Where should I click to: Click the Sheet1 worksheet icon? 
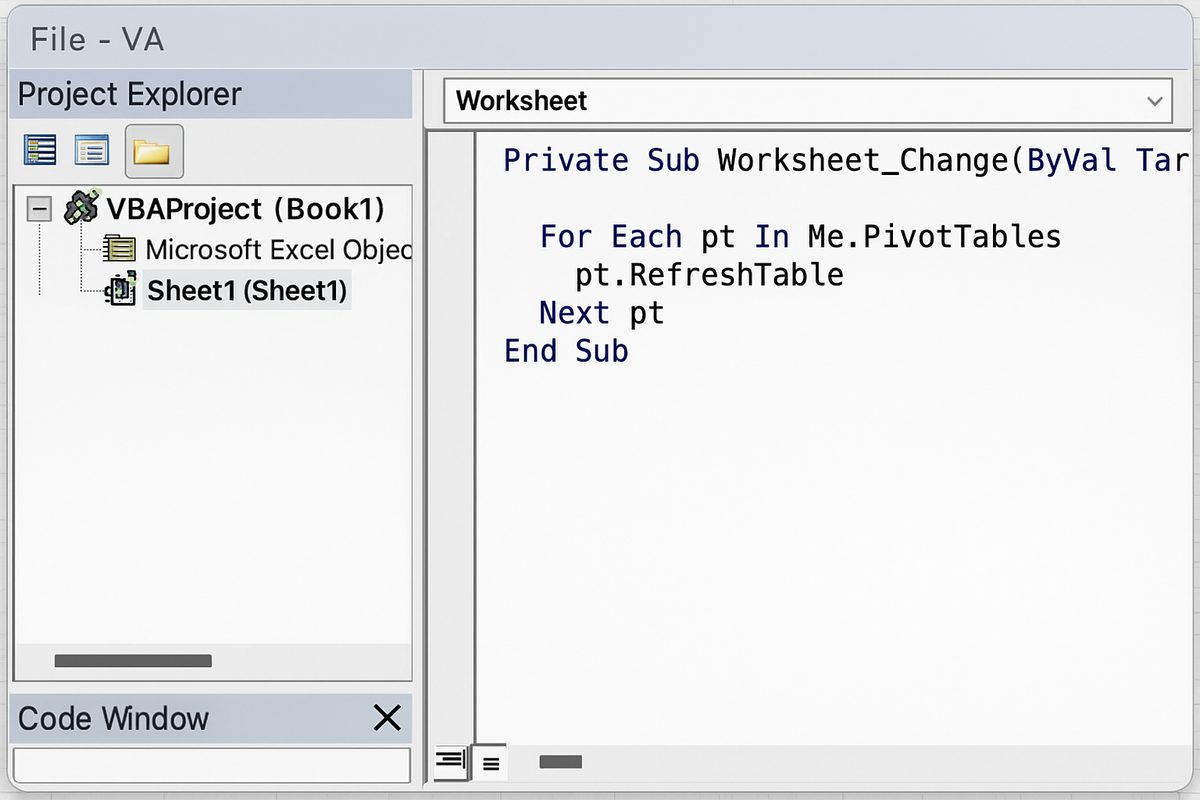pos(121,289)
